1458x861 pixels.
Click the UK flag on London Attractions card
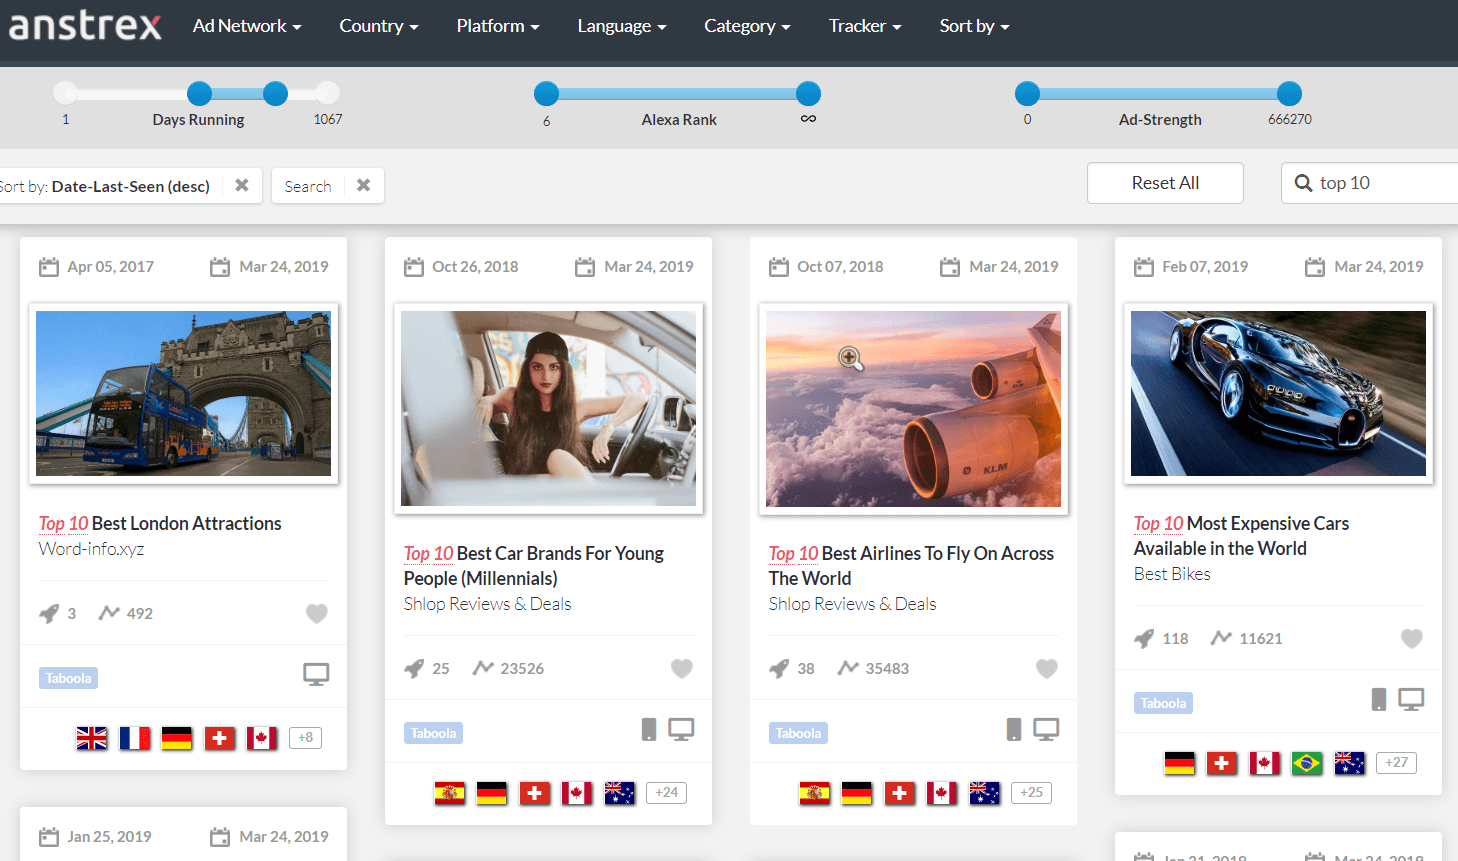click(92, 738)
